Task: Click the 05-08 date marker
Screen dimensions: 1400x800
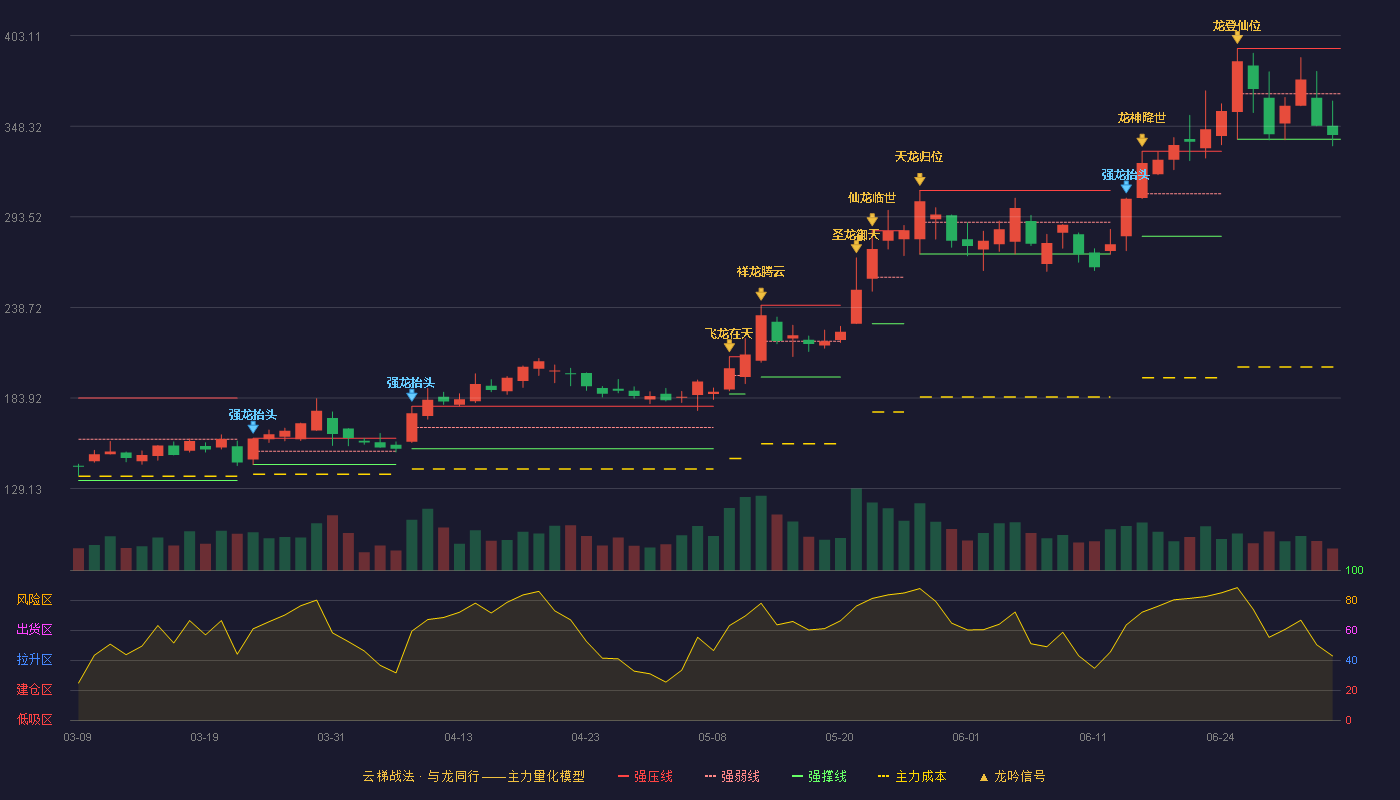Action: click(713, 737)
